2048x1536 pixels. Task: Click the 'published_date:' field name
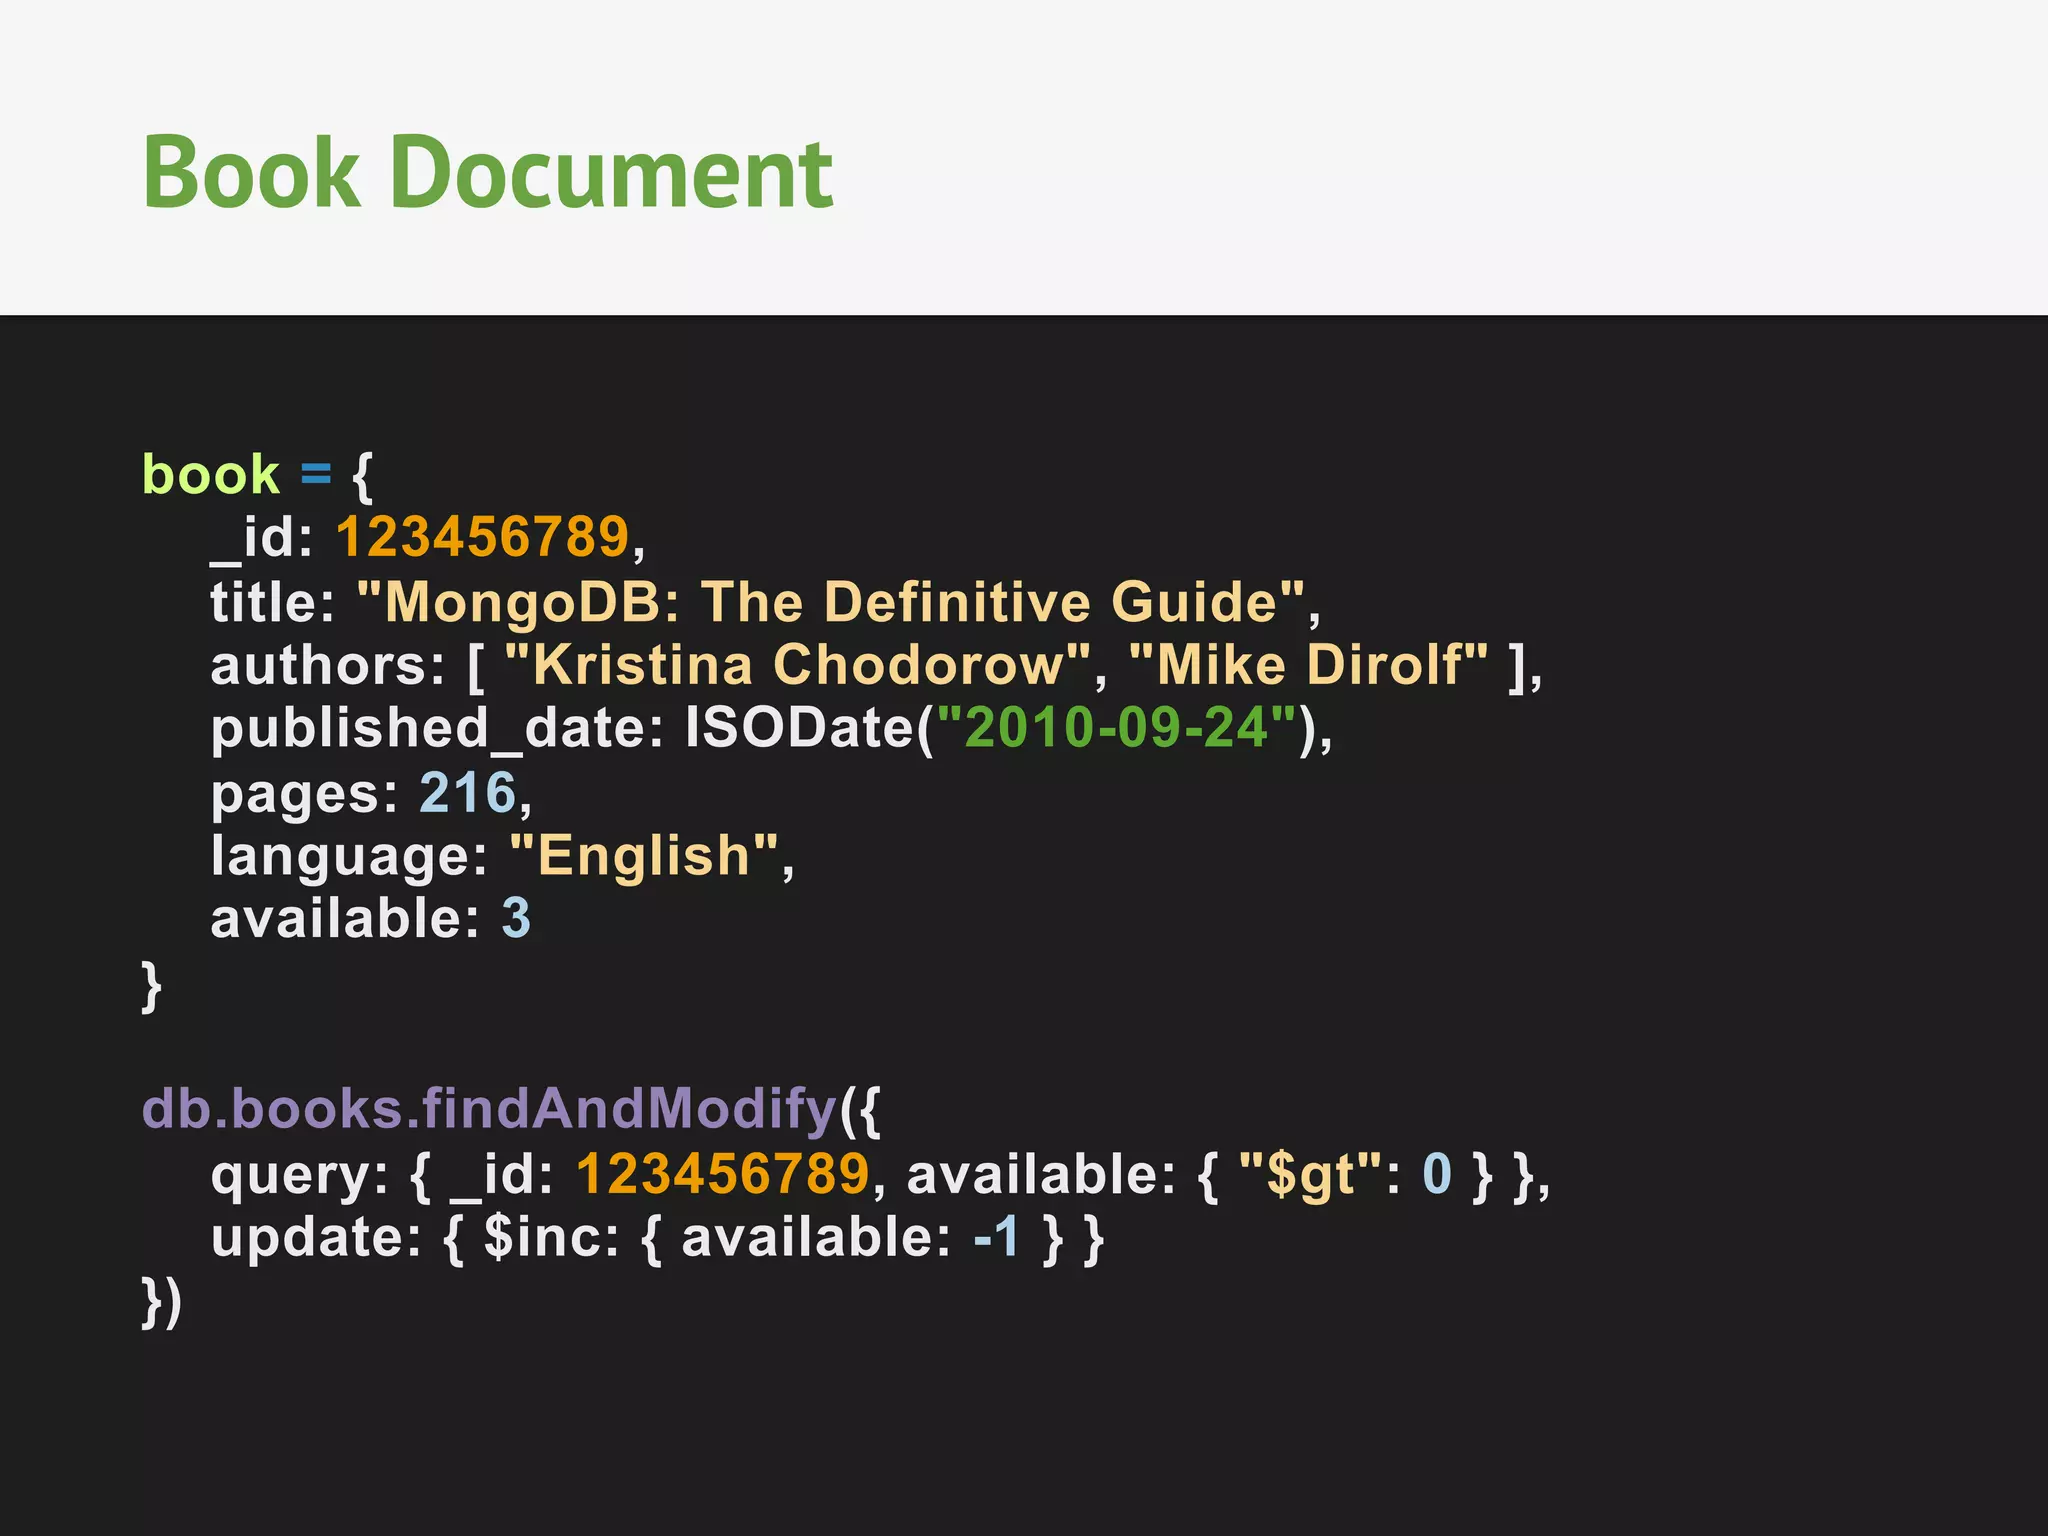[437, 729]
